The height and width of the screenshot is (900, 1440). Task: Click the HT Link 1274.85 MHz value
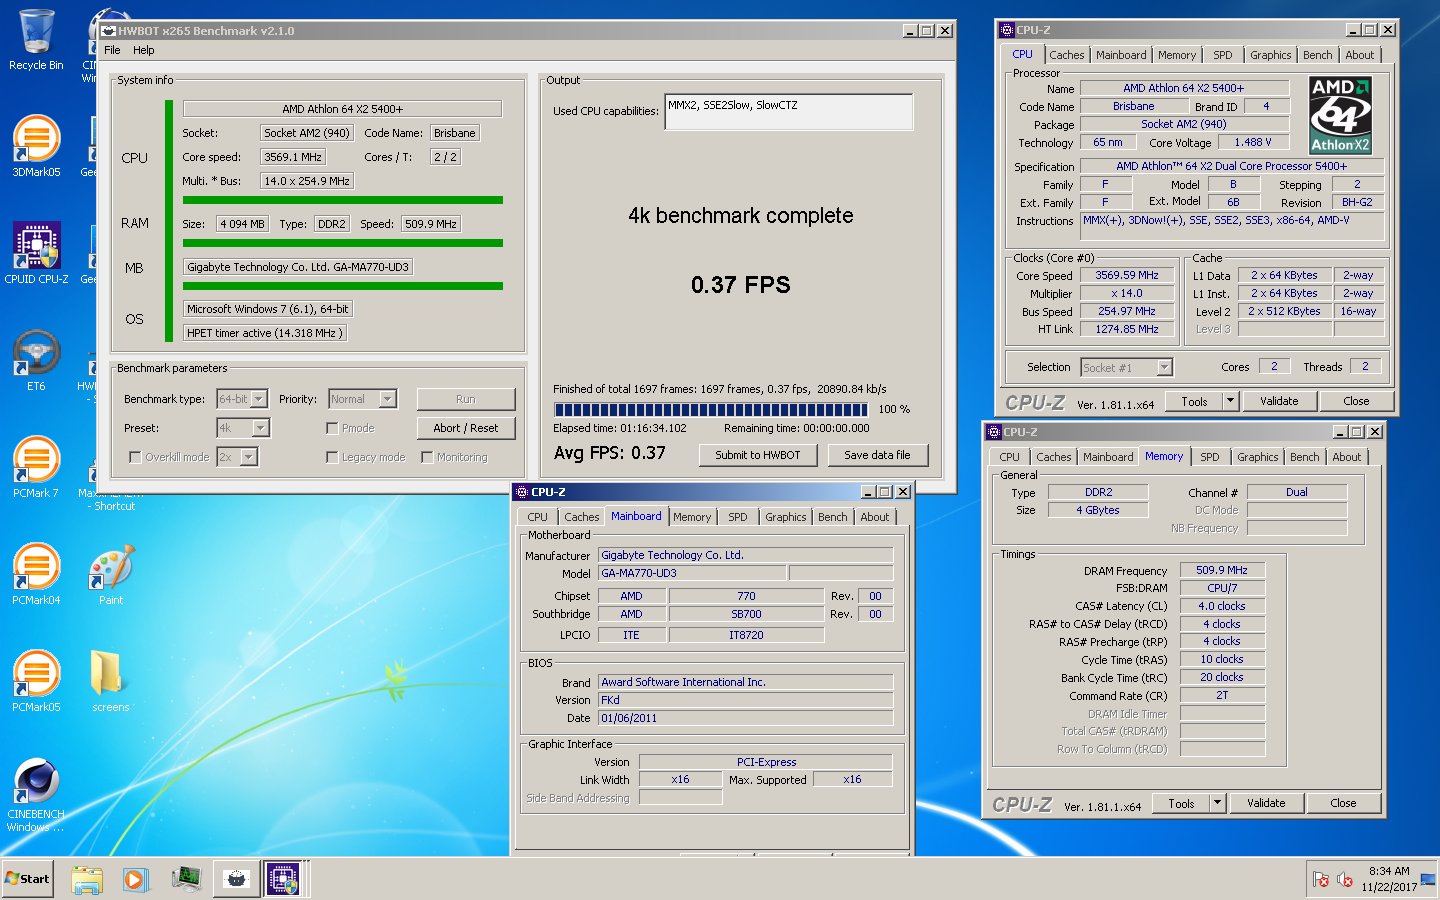coord(1126,329)
